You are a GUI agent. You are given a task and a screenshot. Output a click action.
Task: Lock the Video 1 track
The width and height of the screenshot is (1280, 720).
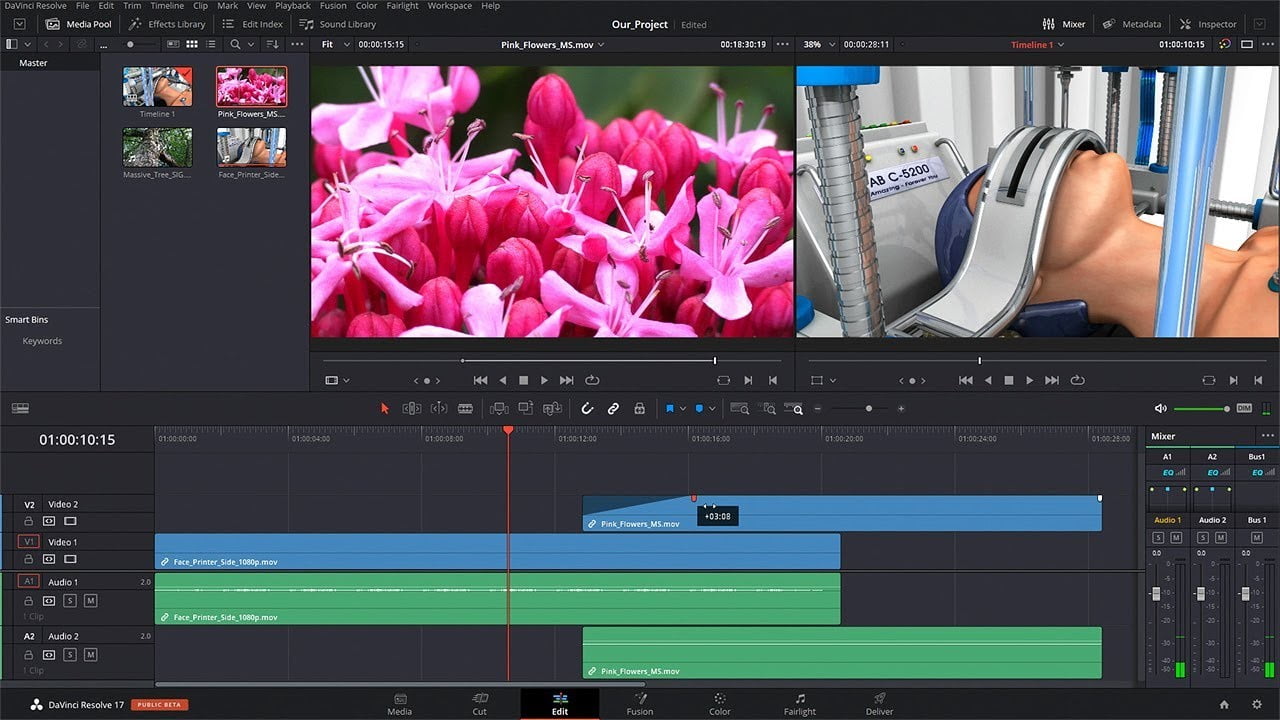[28, 560]
